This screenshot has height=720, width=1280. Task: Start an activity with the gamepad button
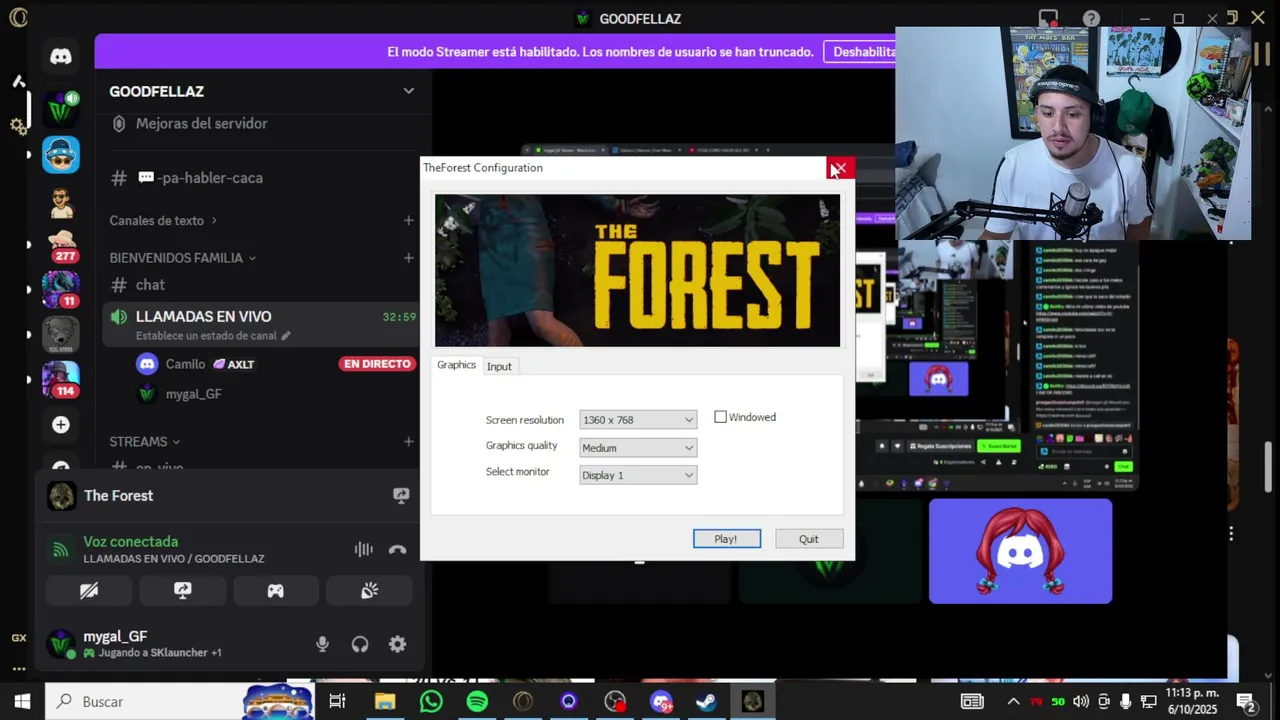click(x=275, y=591)
